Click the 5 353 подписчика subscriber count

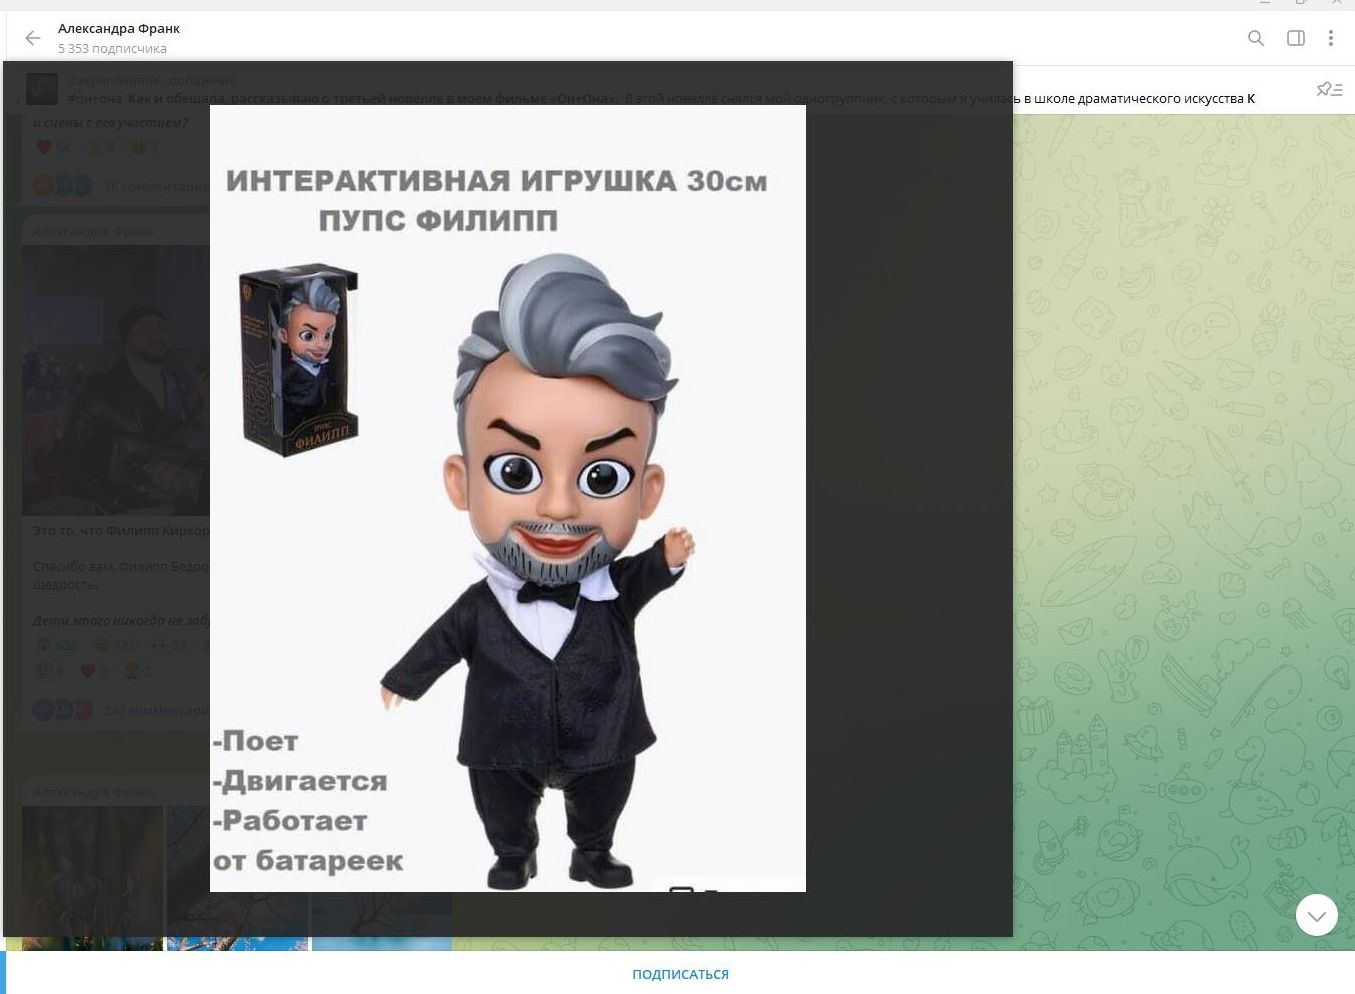pos(112,48)
